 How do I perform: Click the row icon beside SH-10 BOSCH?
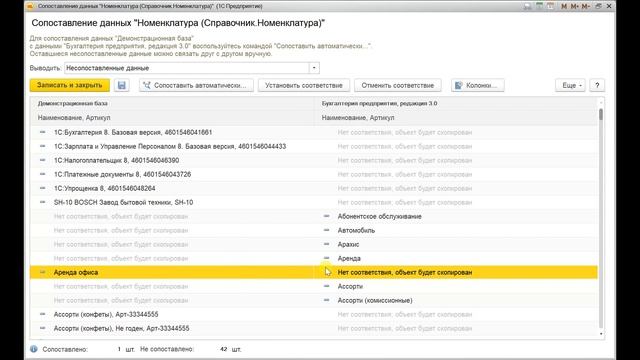[42, 202]
